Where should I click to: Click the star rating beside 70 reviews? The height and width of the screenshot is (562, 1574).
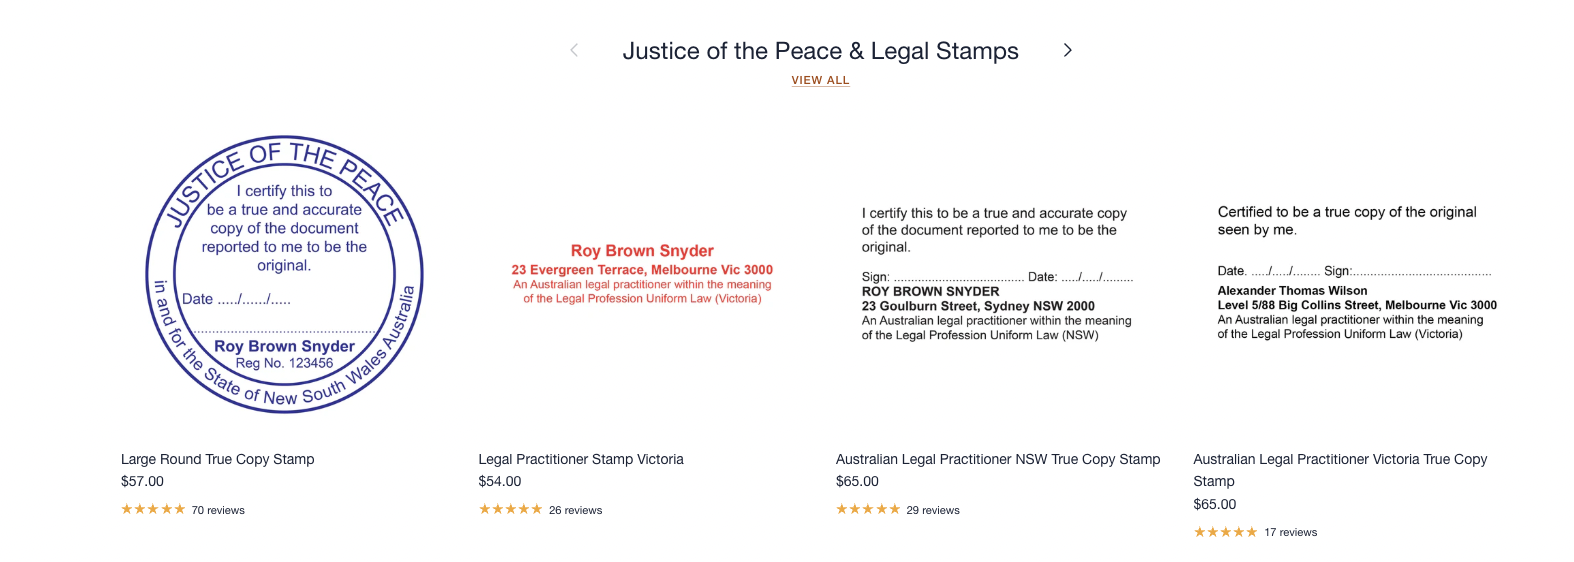153,510
